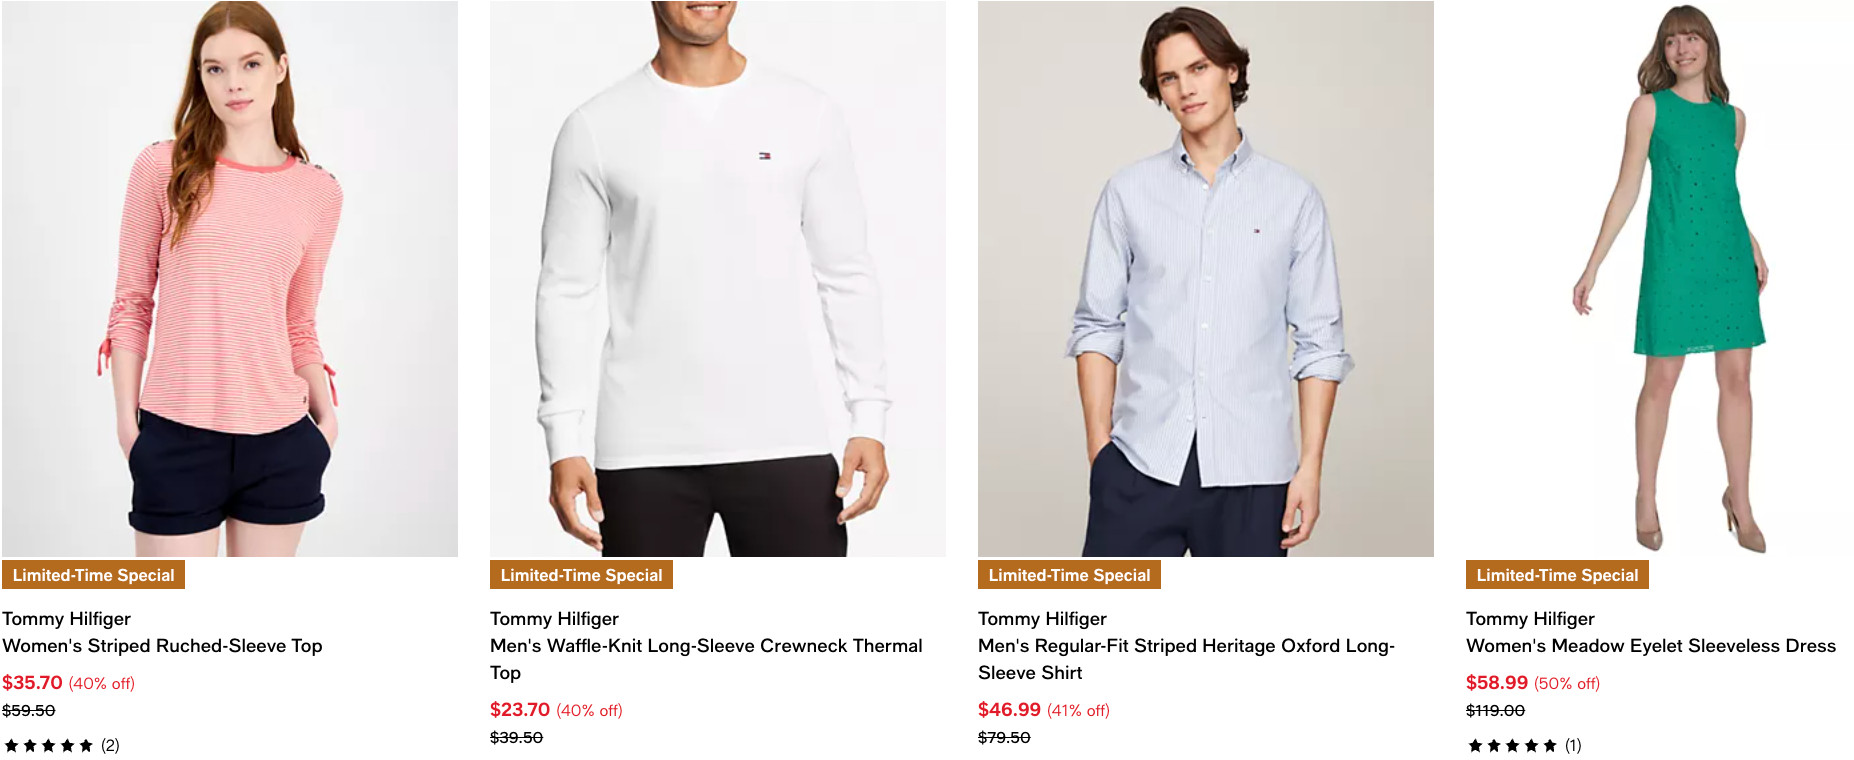Click Limited-Time Special badge under the green dress
Screen dimensions: 1854x760
tap(1557, 575)
